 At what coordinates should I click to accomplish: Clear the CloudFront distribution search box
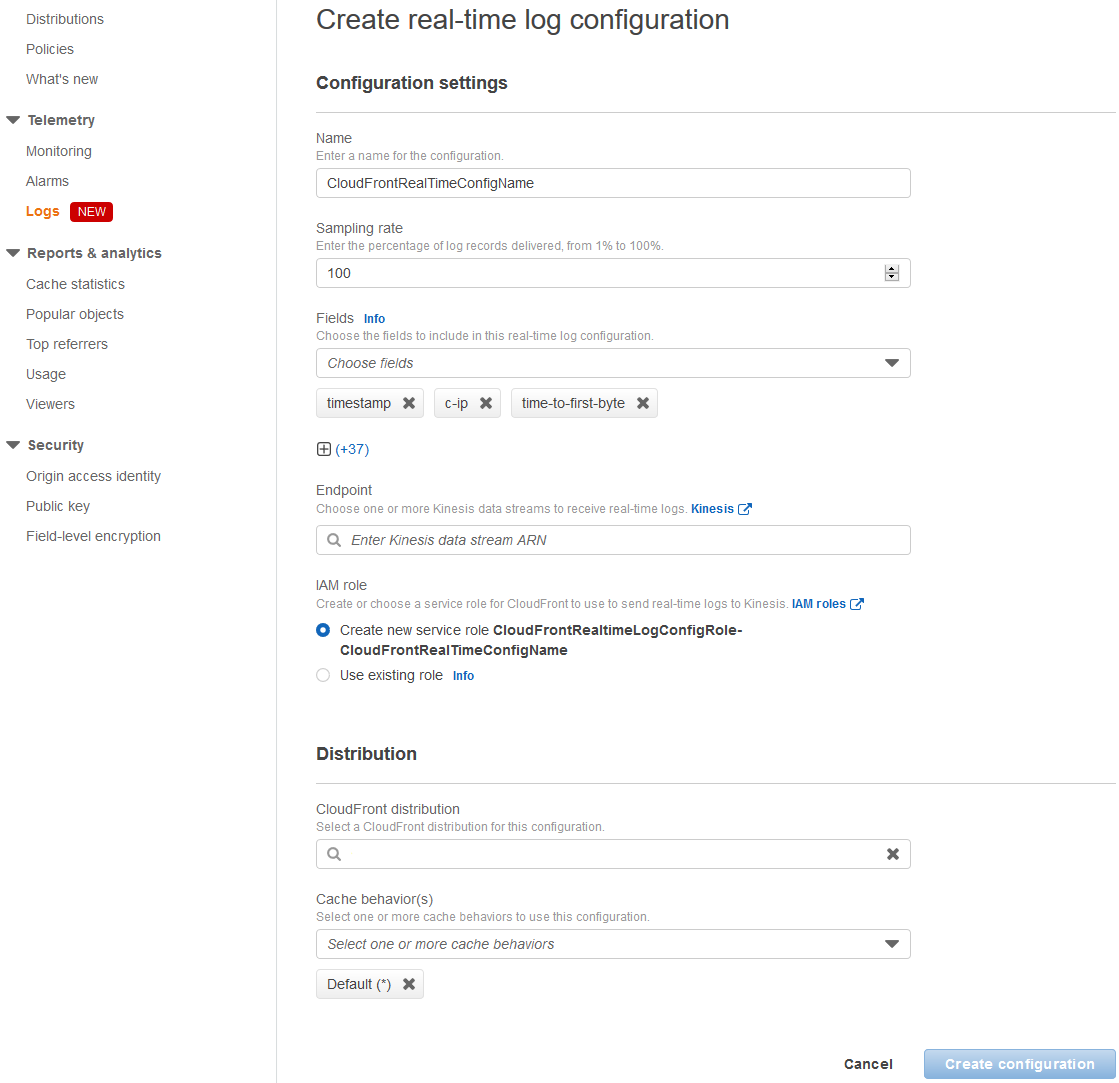click(893, 854)
